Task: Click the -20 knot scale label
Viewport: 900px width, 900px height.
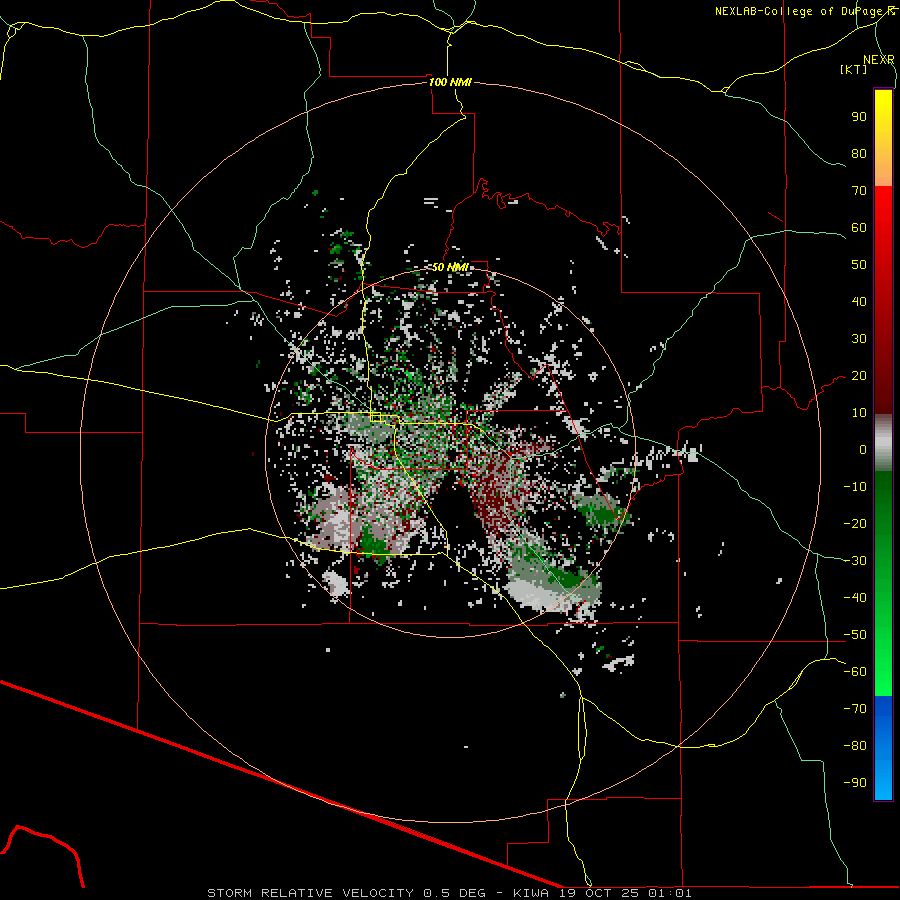Action: click(x=855, y=523)
